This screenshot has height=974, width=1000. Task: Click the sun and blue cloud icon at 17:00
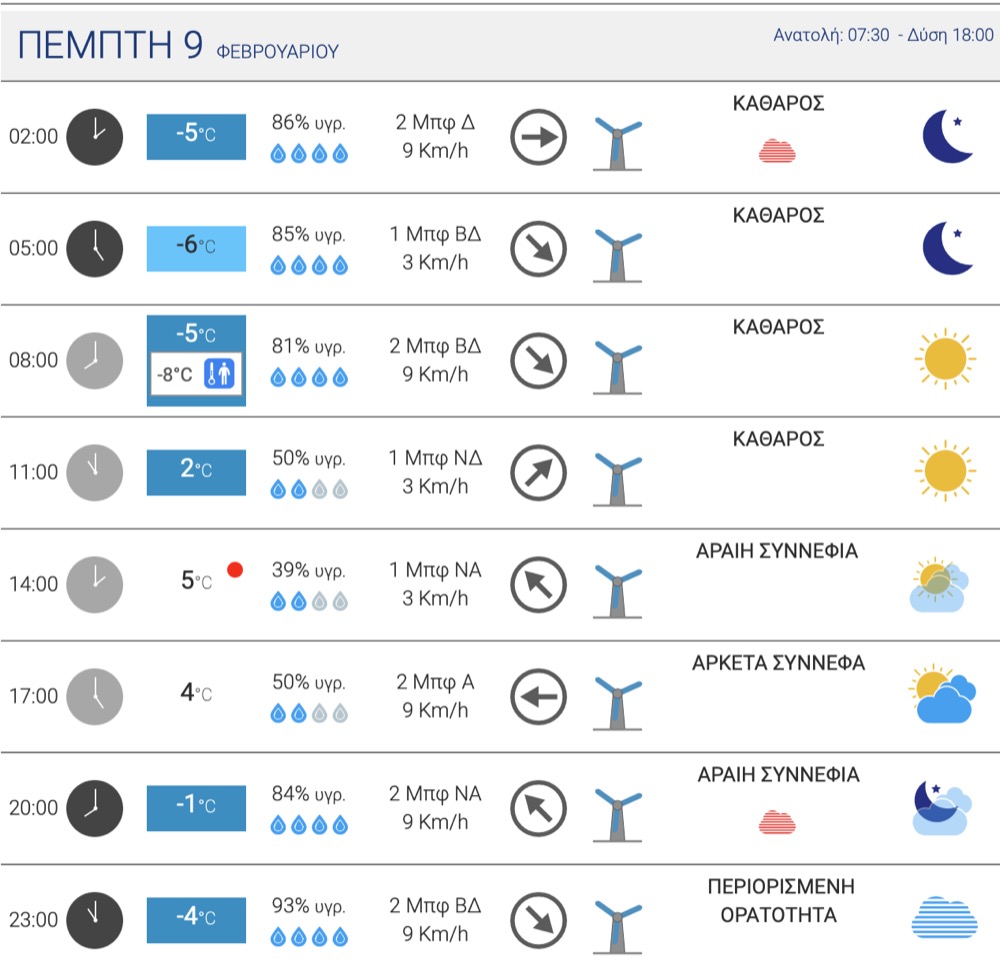942,693
